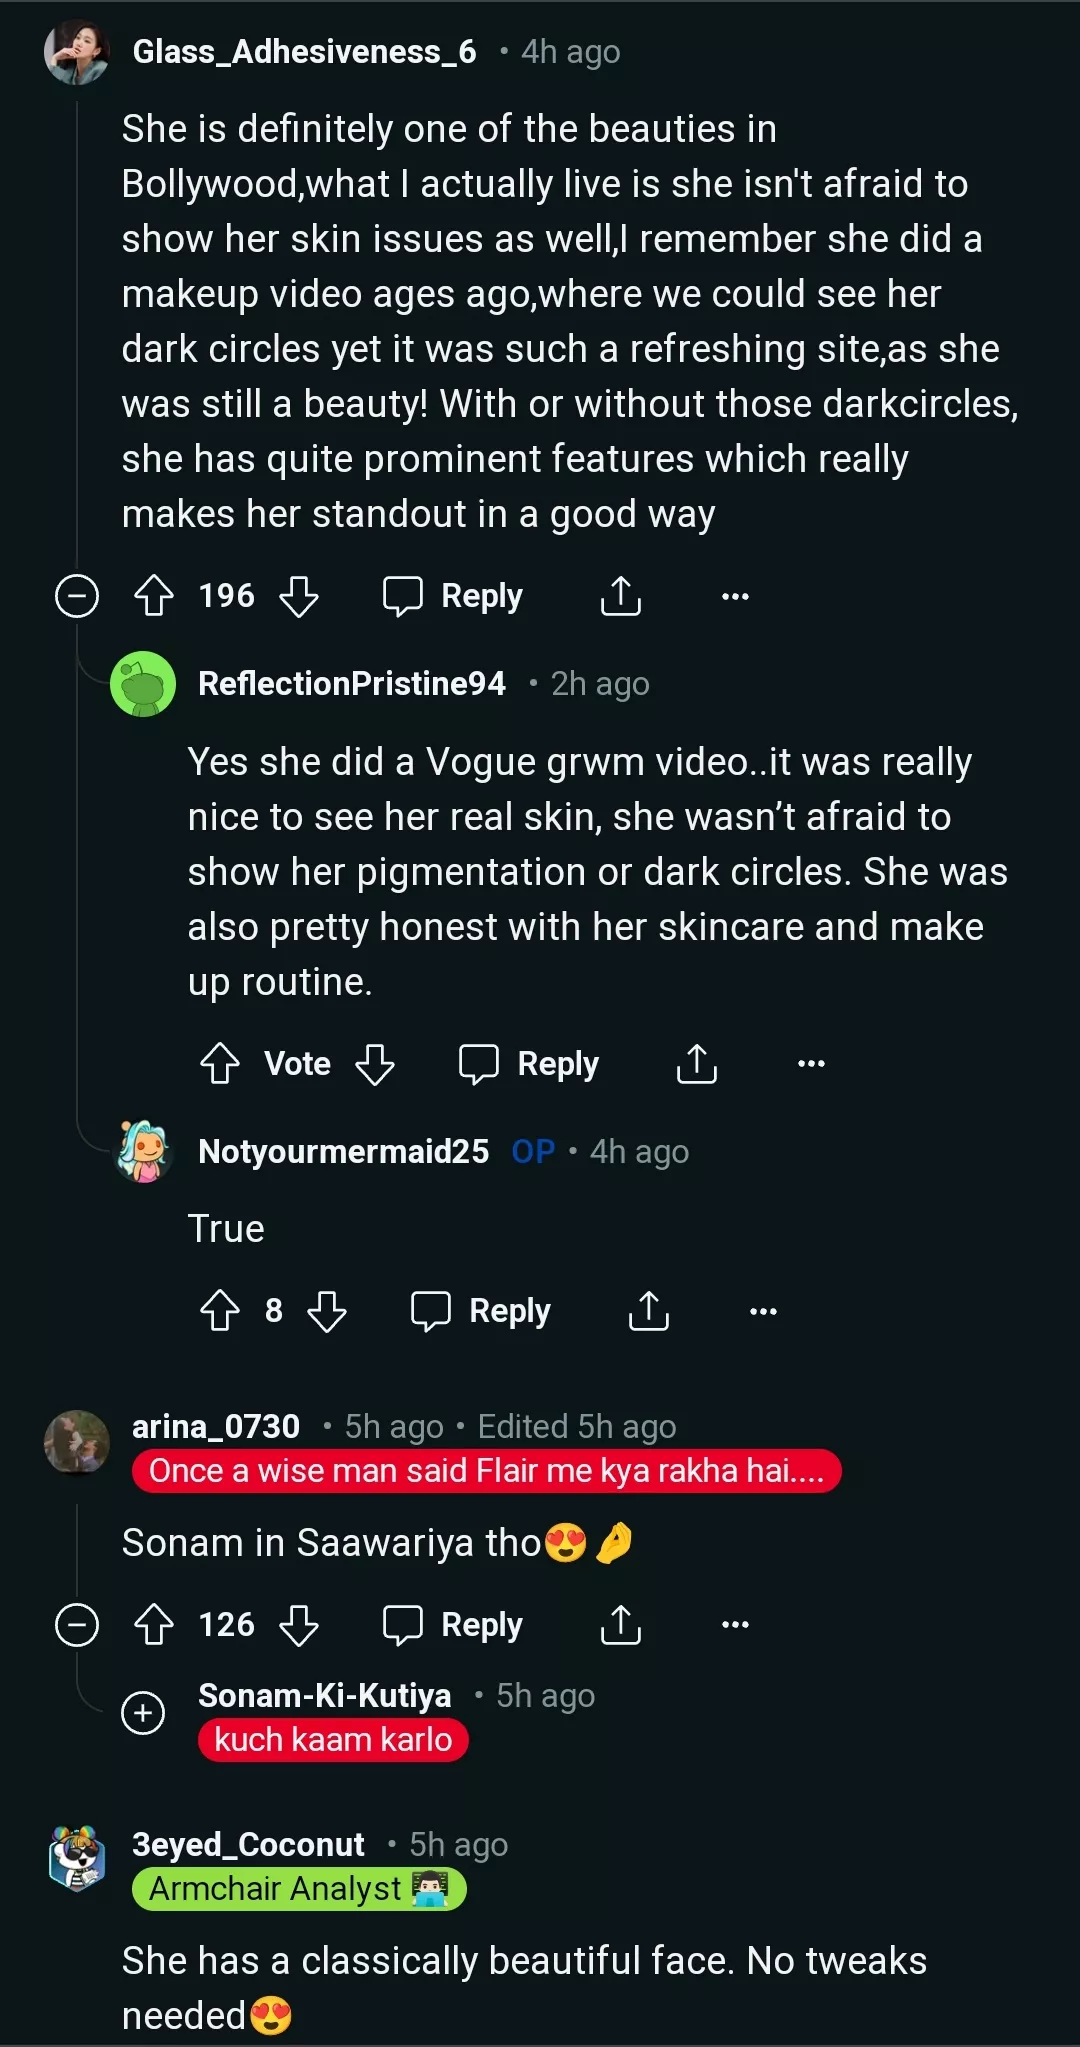1080x2047 pixels.
Task: Open the overflow menu on ReflectionPristine94's reply
Action: [x=809, y=1063]
